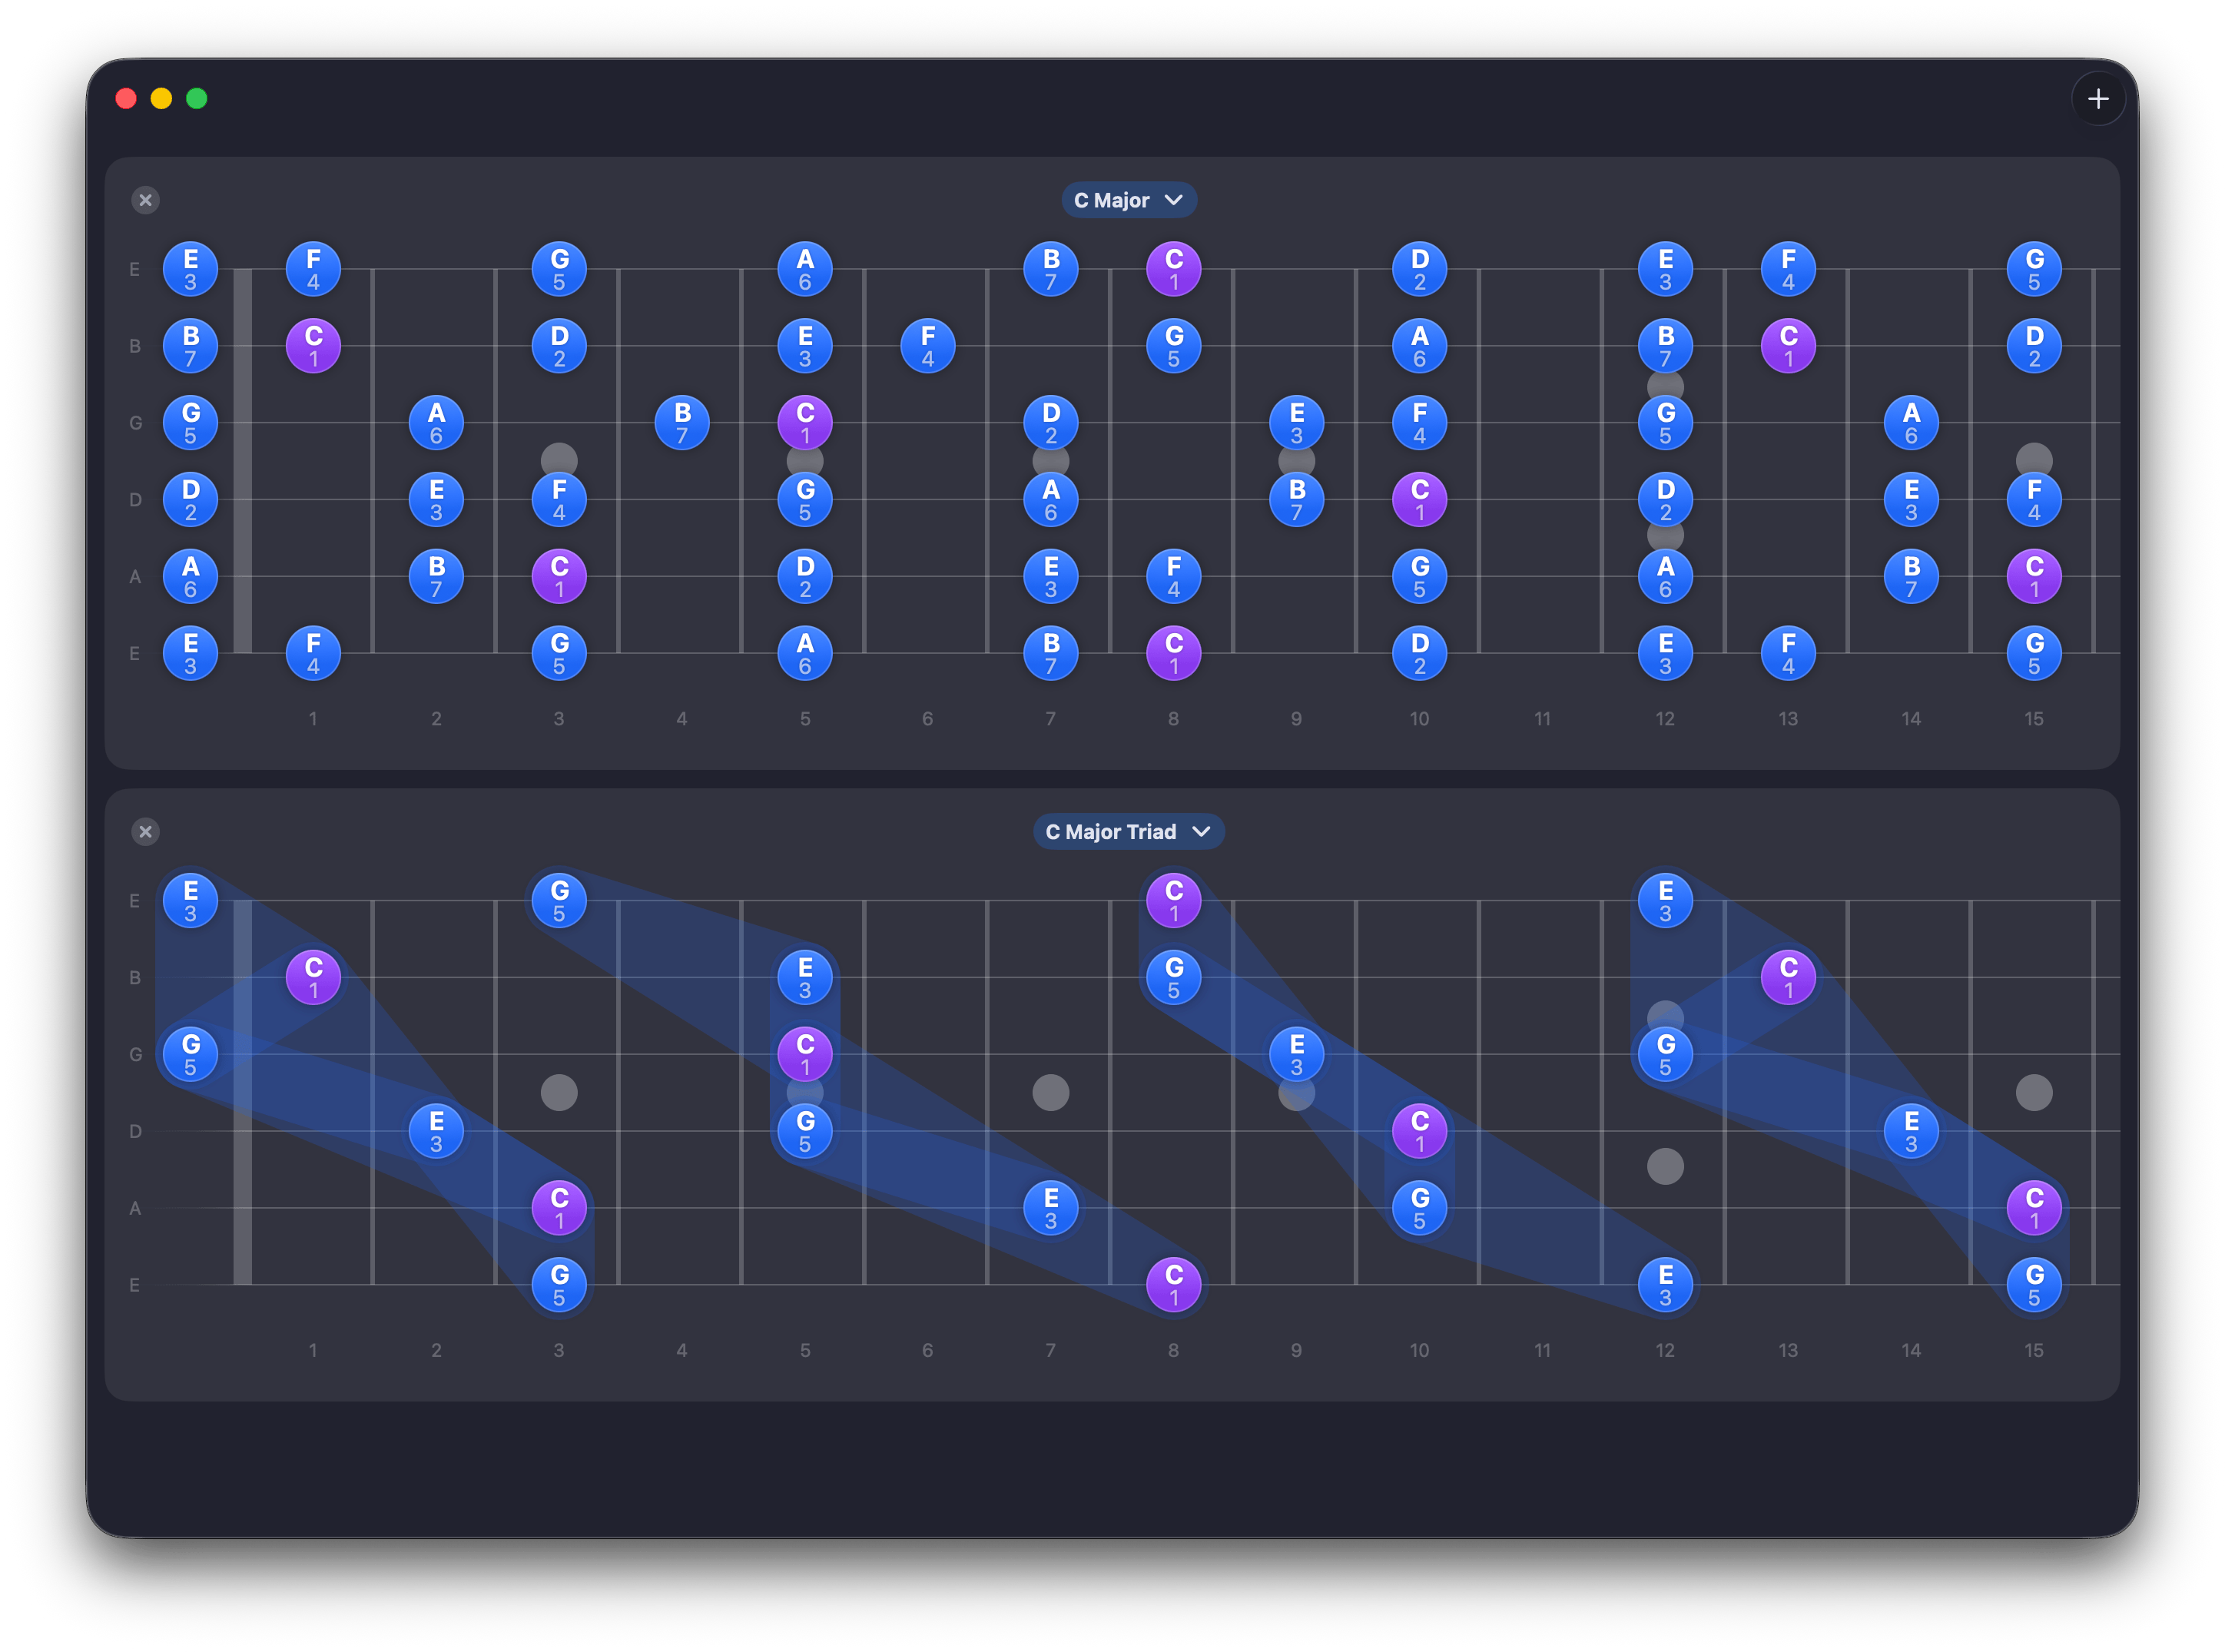Click the G note at fret 3 on high E string
The image size is (2225, 1652).
[x=559, y=268]
